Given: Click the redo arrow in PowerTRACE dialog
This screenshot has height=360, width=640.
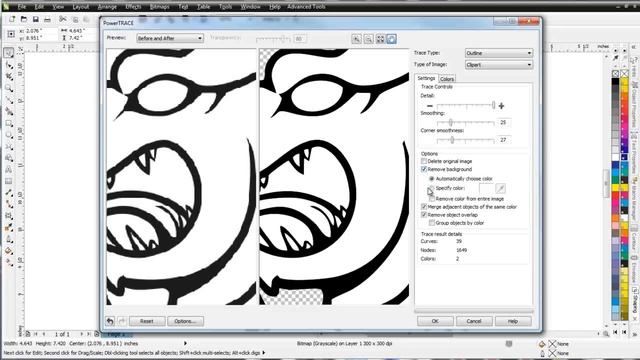Looking at the screenshot, I should 122,321.
